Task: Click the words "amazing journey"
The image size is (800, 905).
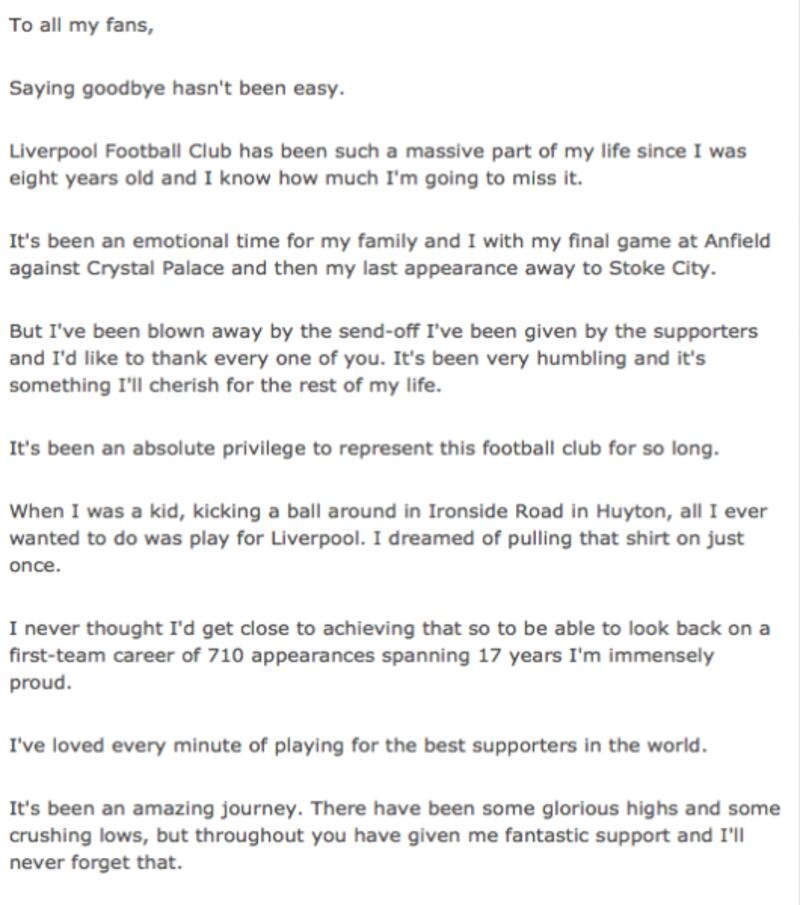Action: click(218, 809)
